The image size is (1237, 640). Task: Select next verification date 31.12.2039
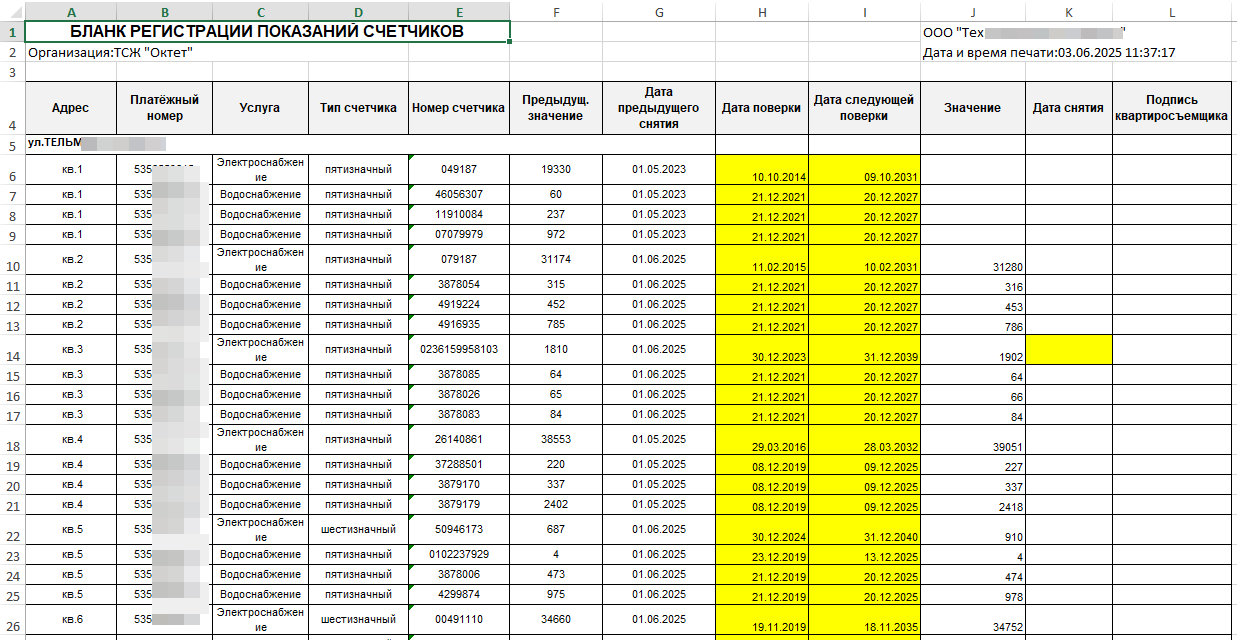pyautogui.click(x=864, y=350)
